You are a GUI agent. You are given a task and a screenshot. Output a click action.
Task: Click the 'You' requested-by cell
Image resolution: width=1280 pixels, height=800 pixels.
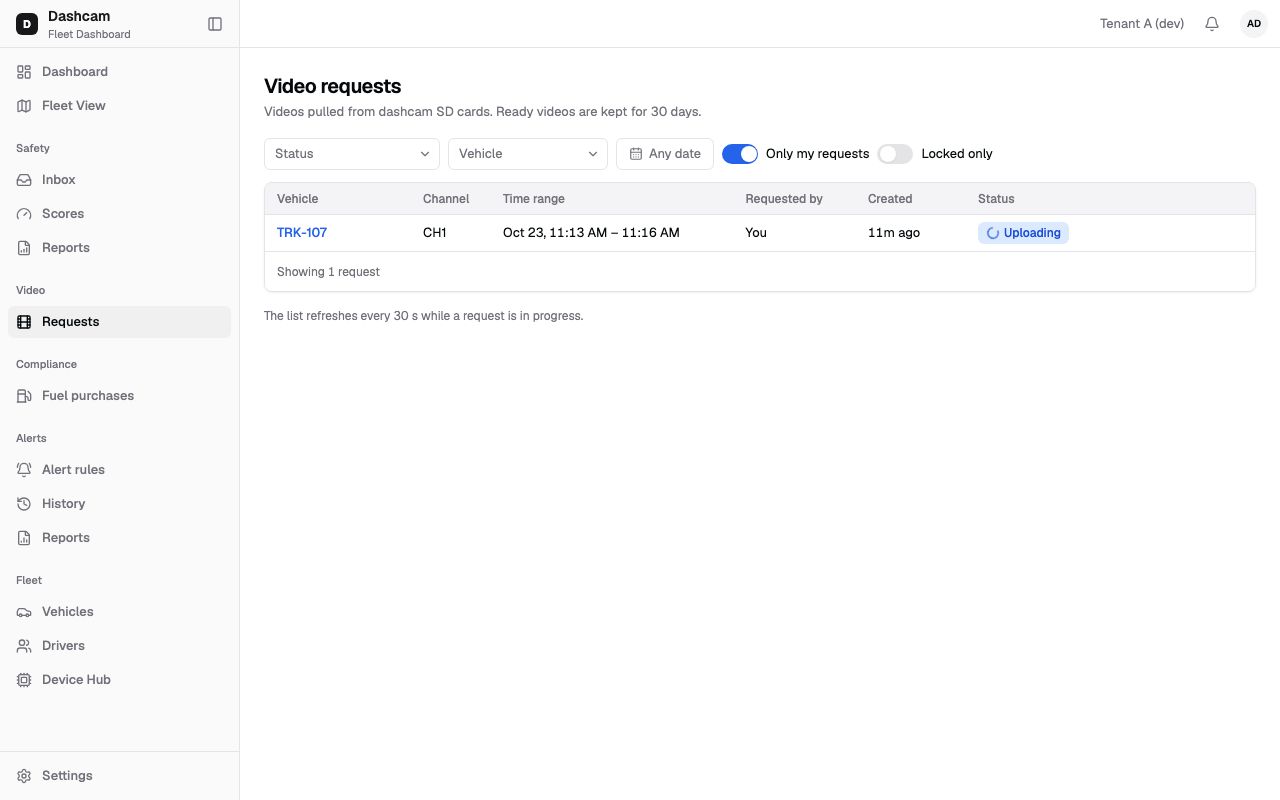(x=756, y=233)
